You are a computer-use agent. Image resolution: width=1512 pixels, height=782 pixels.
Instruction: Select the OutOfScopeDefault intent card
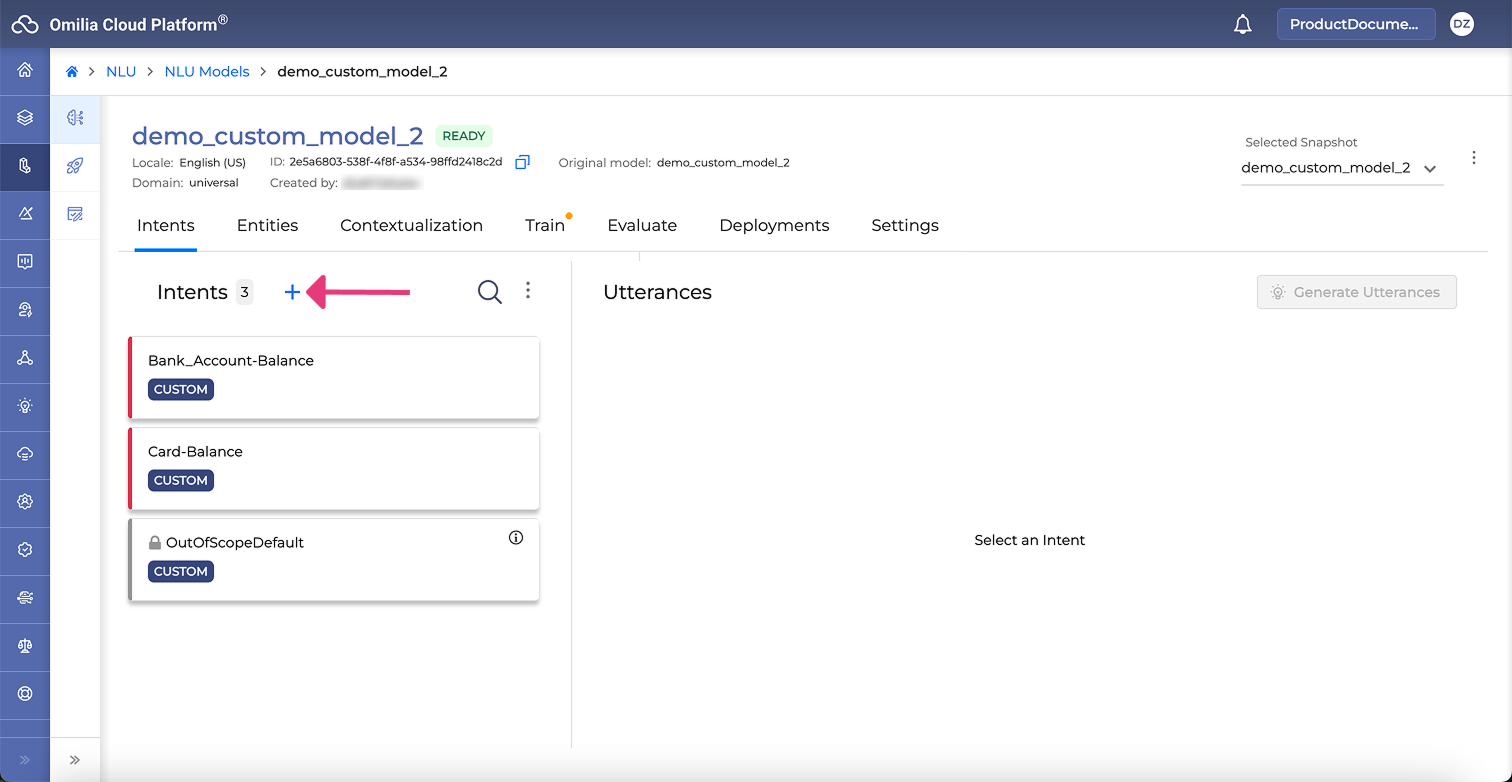tap(334, 560)
